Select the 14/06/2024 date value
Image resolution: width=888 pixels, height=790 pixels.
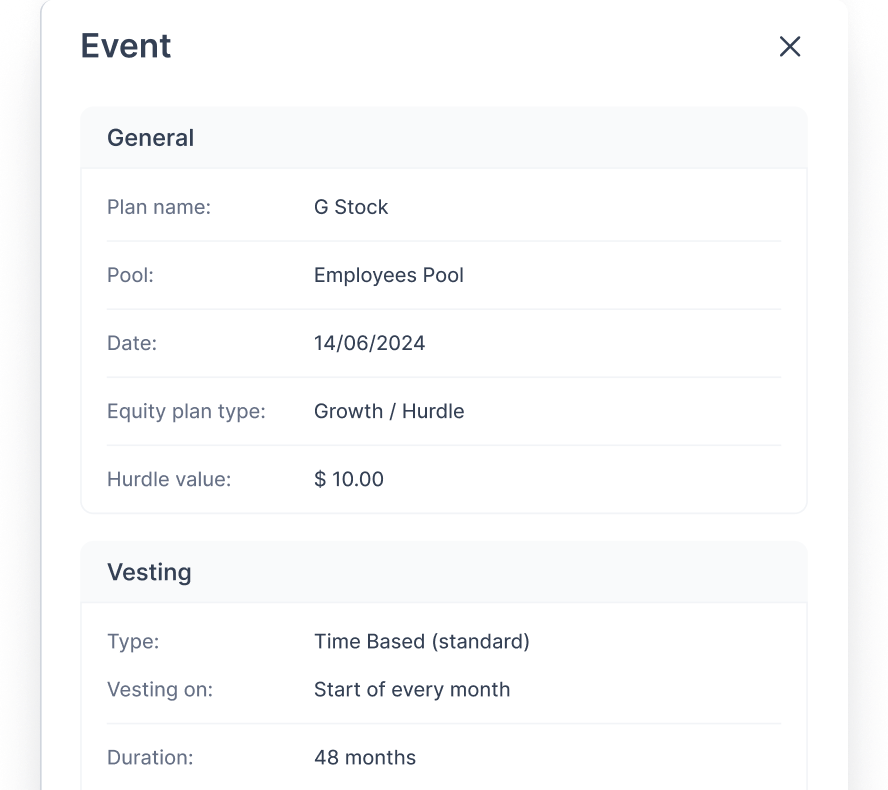click(370, 343)
